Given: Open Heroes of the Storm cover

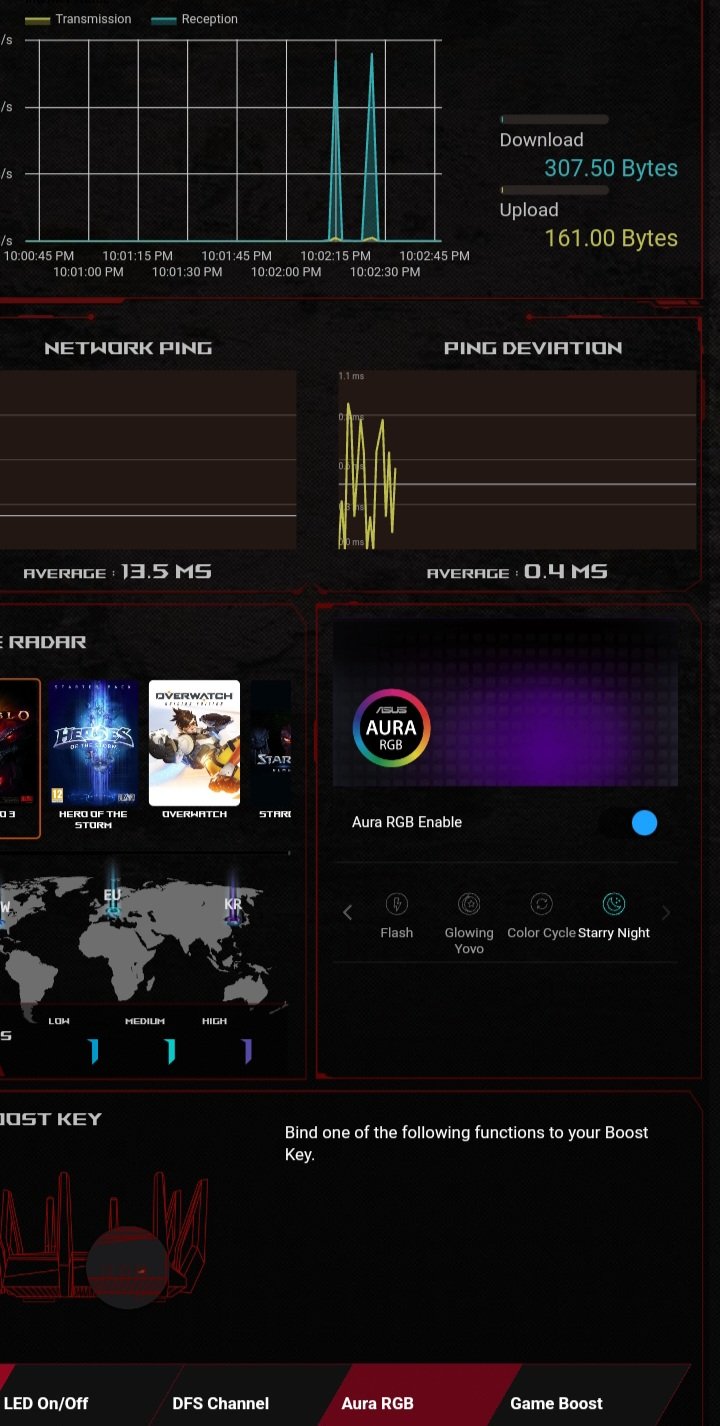Looking at the screenshot, I should [x=93, y=743].
